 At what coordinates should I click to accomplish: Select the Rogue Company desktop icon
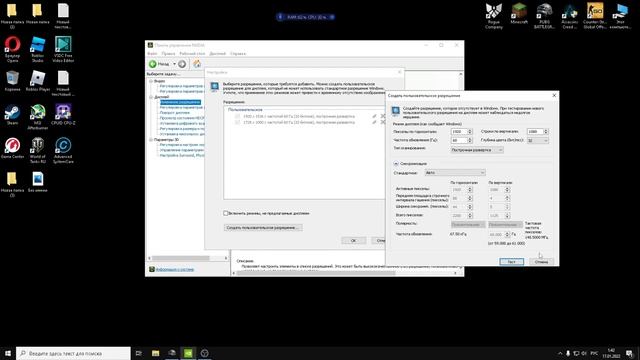click(x=494, y=16)
